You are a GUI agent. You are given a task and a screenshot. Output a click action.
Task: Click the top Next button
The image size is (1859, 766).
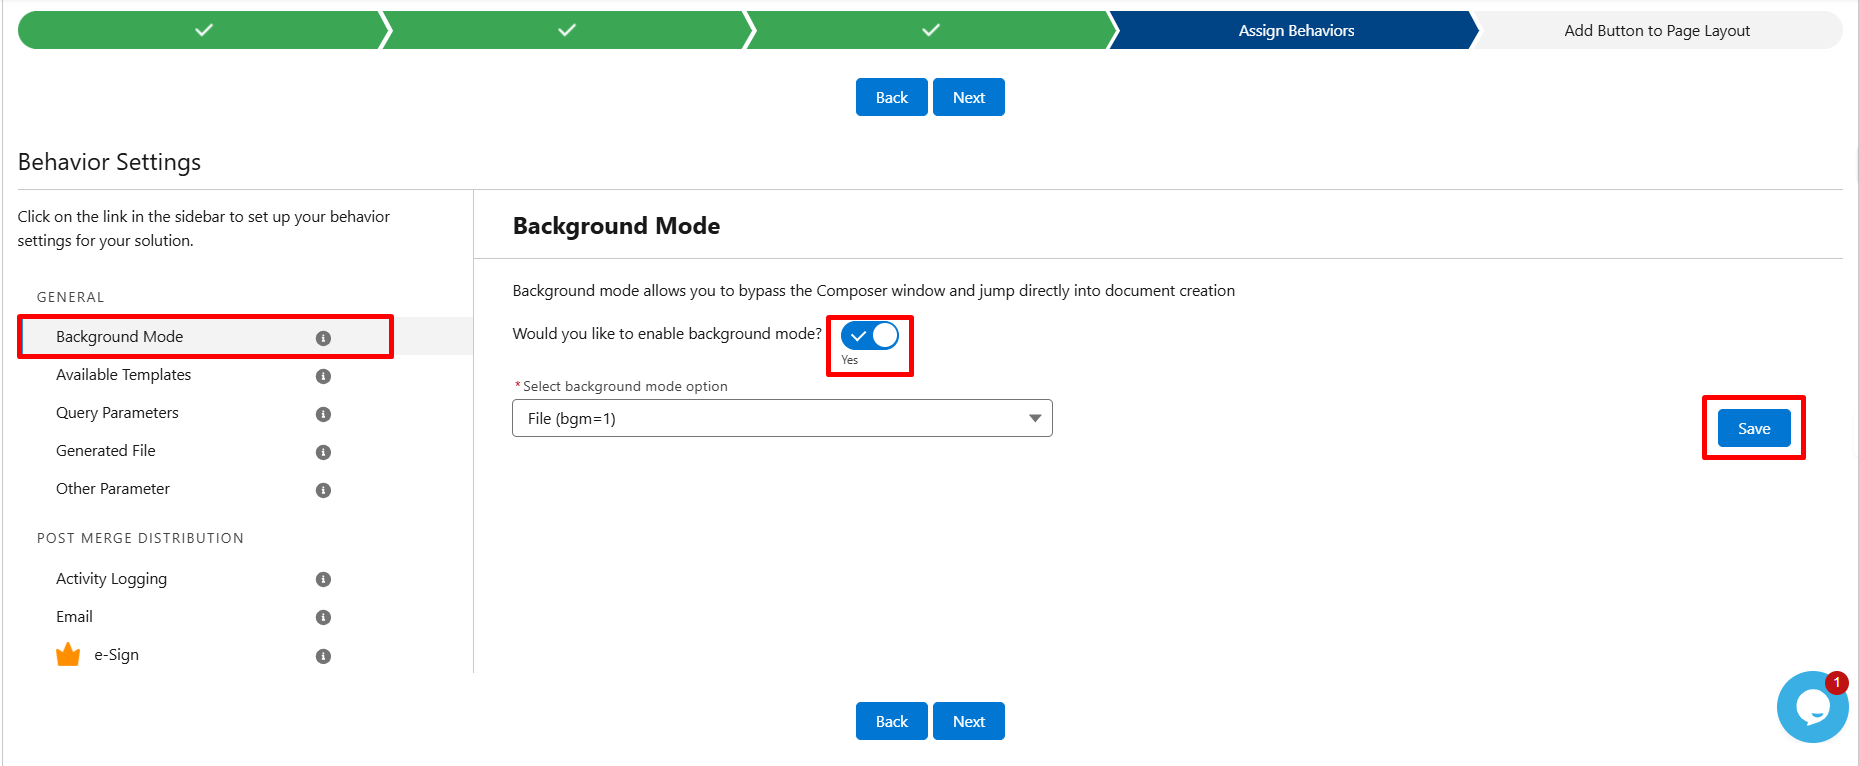click(968, 97)
